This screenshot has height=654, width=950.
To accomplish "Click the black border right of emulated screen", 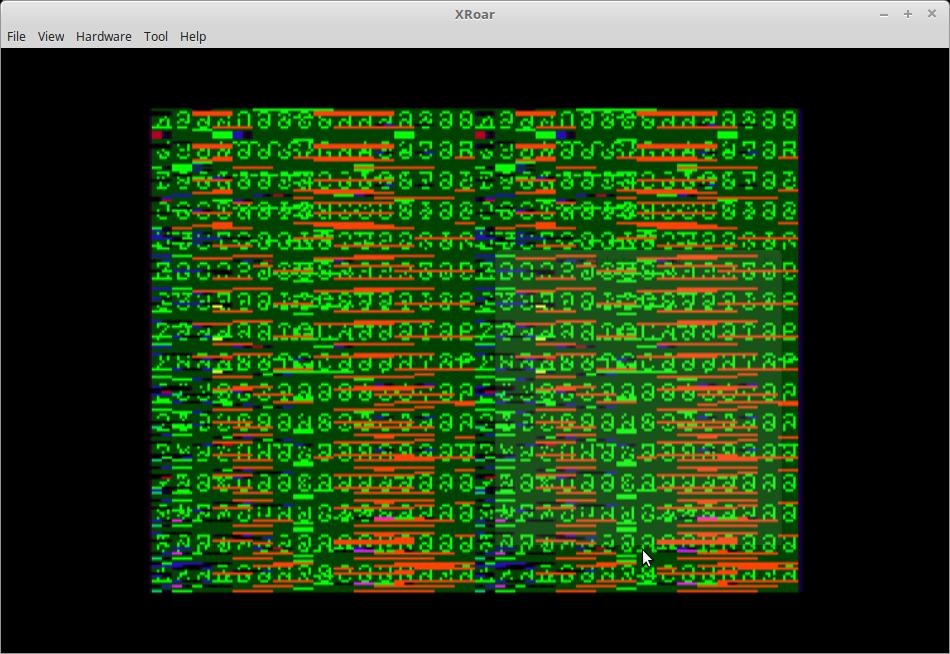I will [x=875, y=350].
